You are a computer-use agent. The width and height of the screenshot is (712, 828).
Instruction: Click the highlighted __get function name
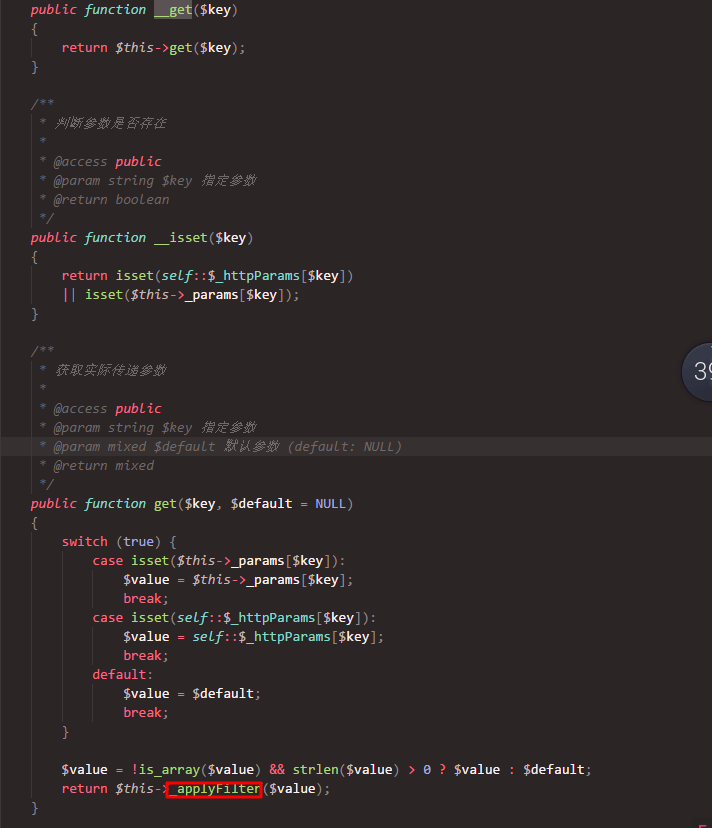173,10
